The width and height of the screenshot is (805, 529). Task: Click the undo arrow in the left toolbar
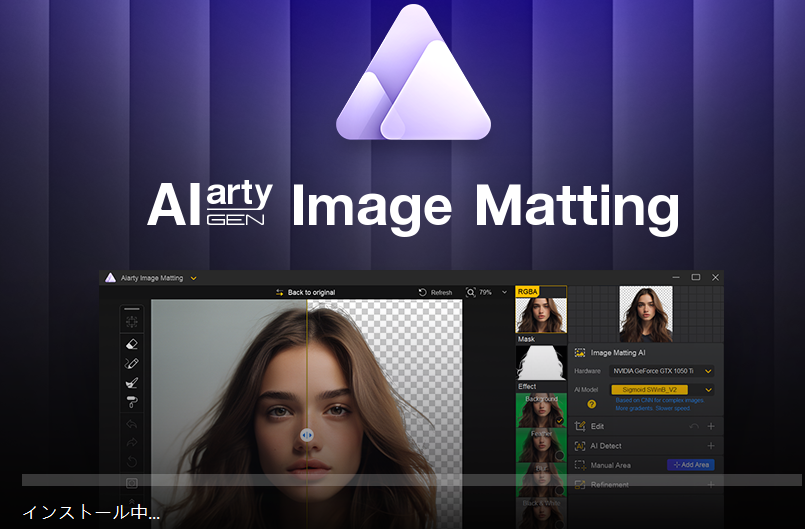pyautogui.click(x=132, y=424)
